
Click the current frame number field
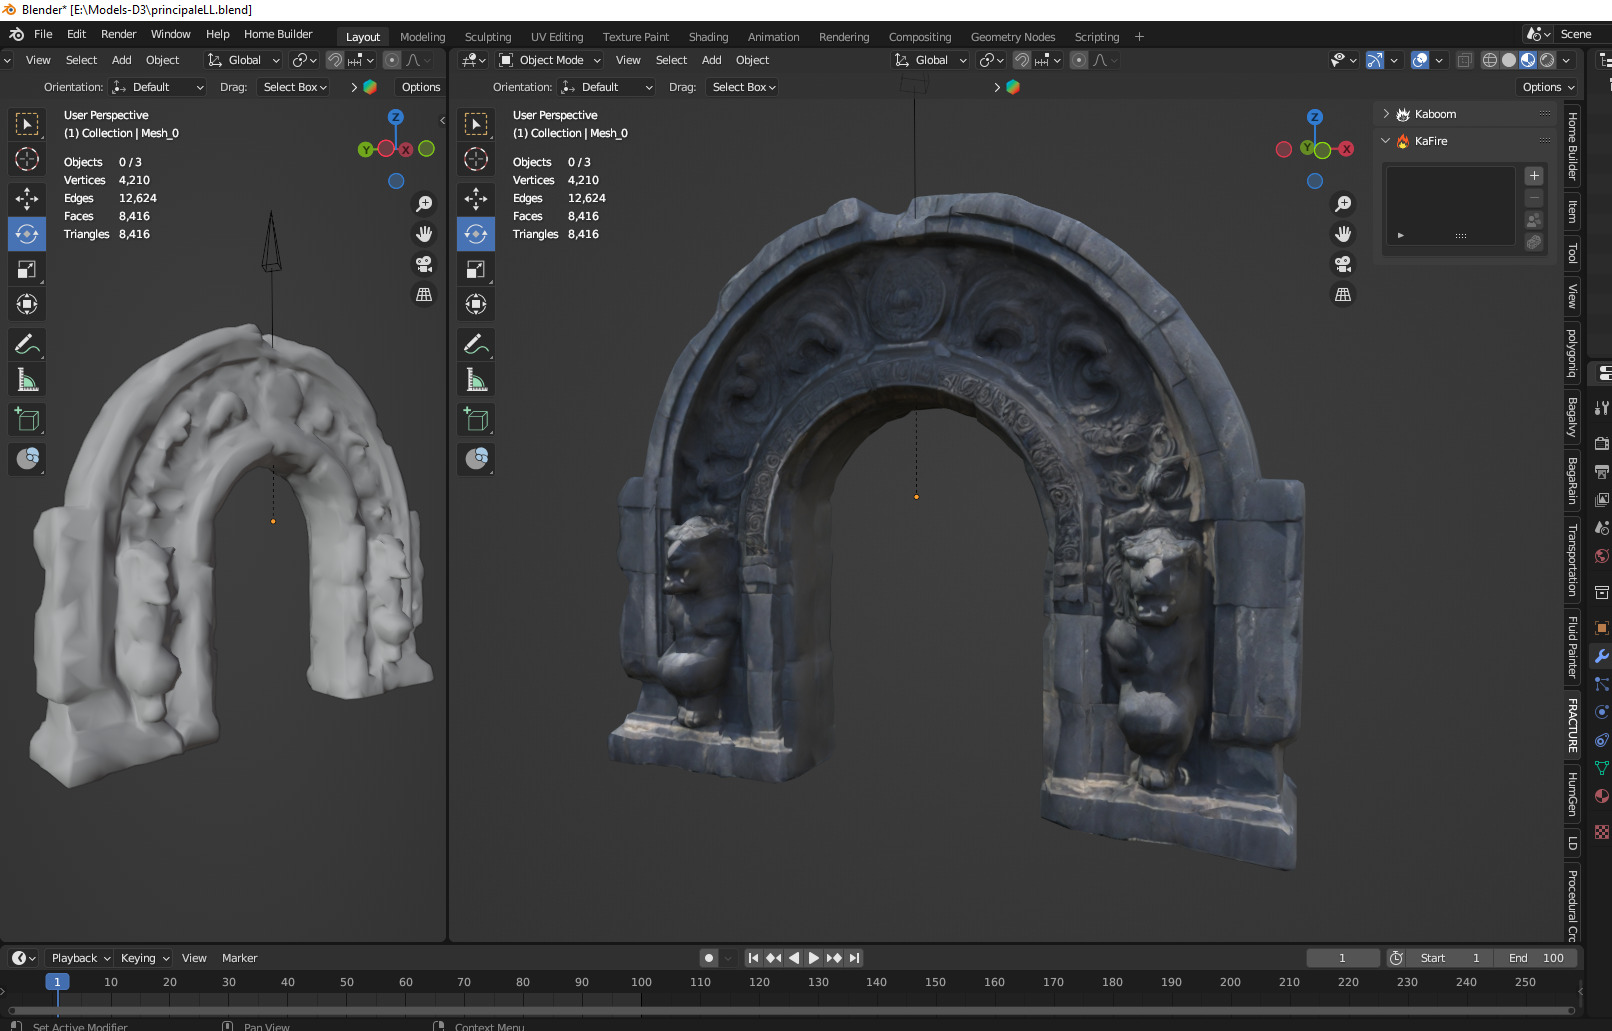1343,958
